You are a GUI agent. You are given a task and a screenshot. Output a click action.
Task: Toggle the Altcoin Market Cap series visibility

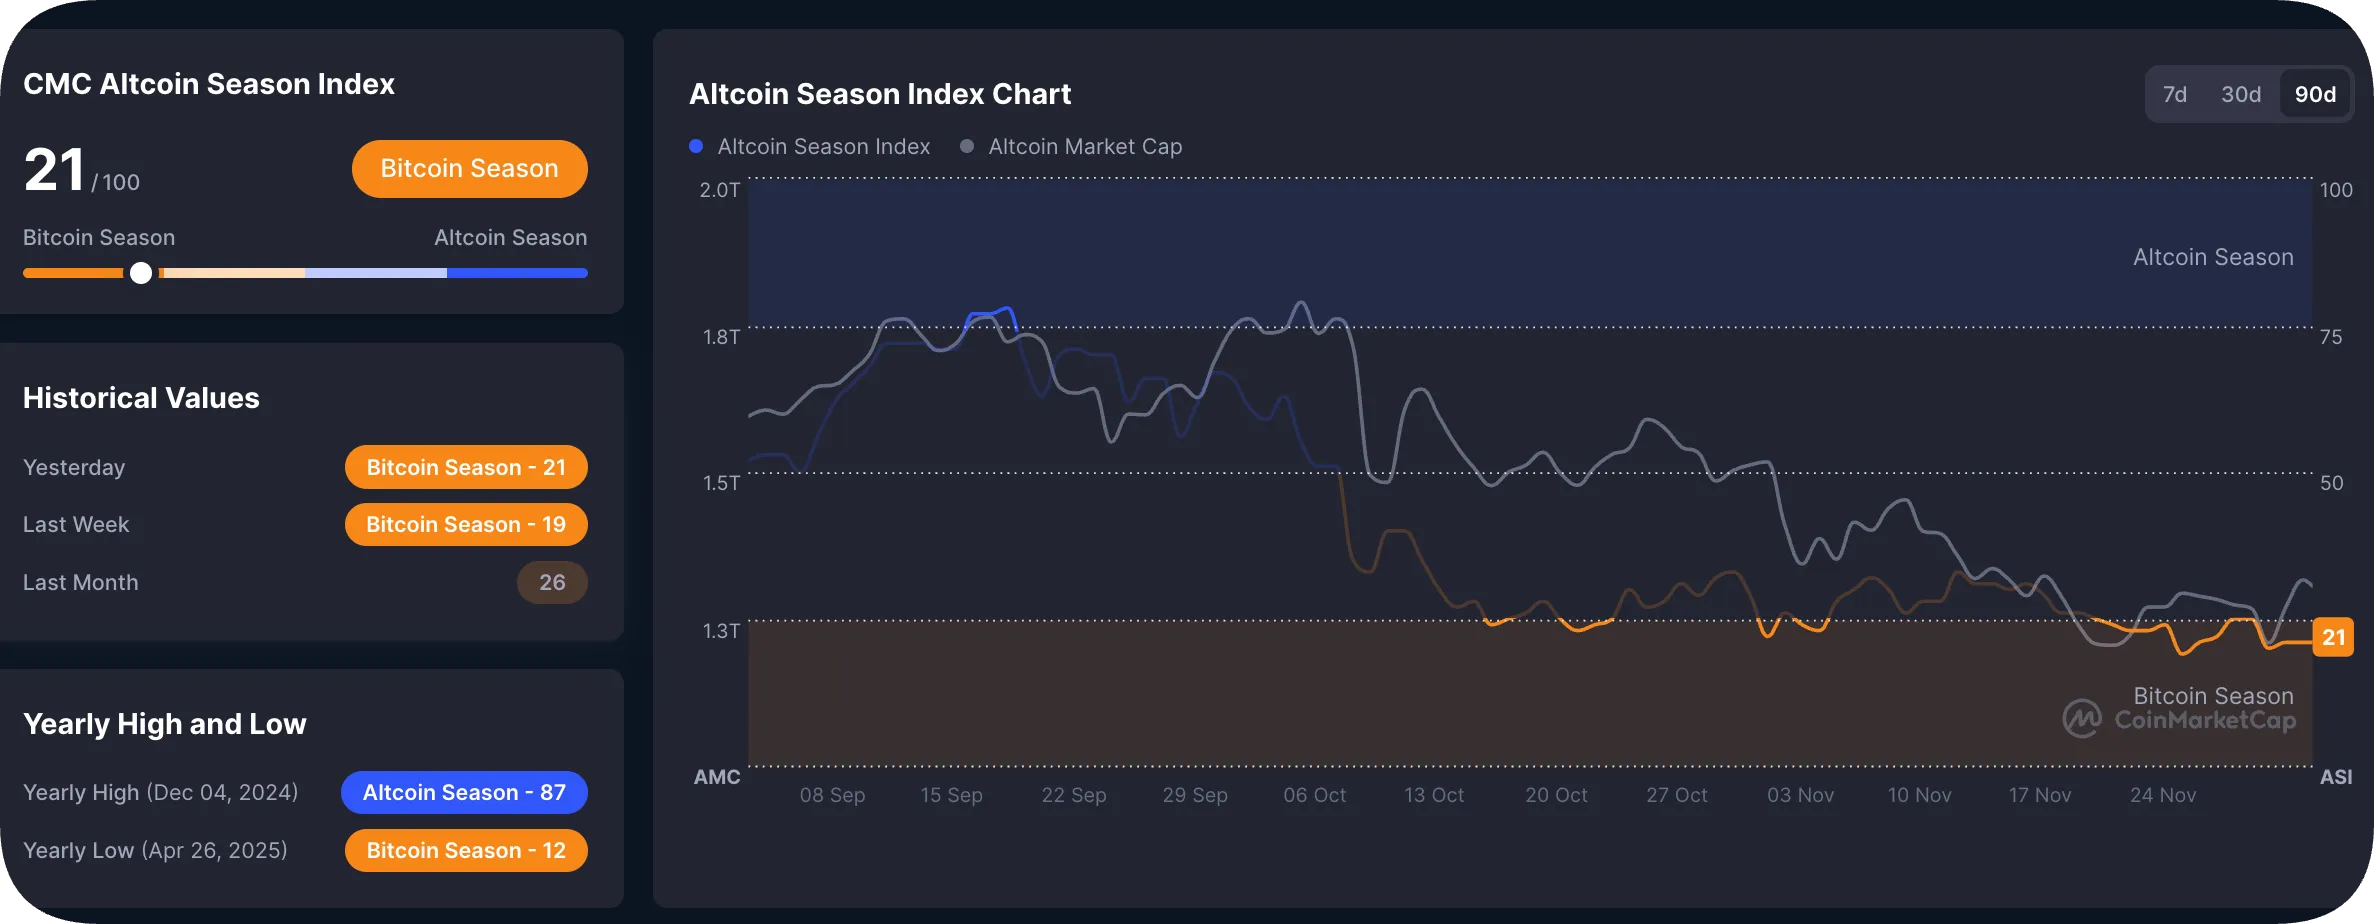[1072, 146]
